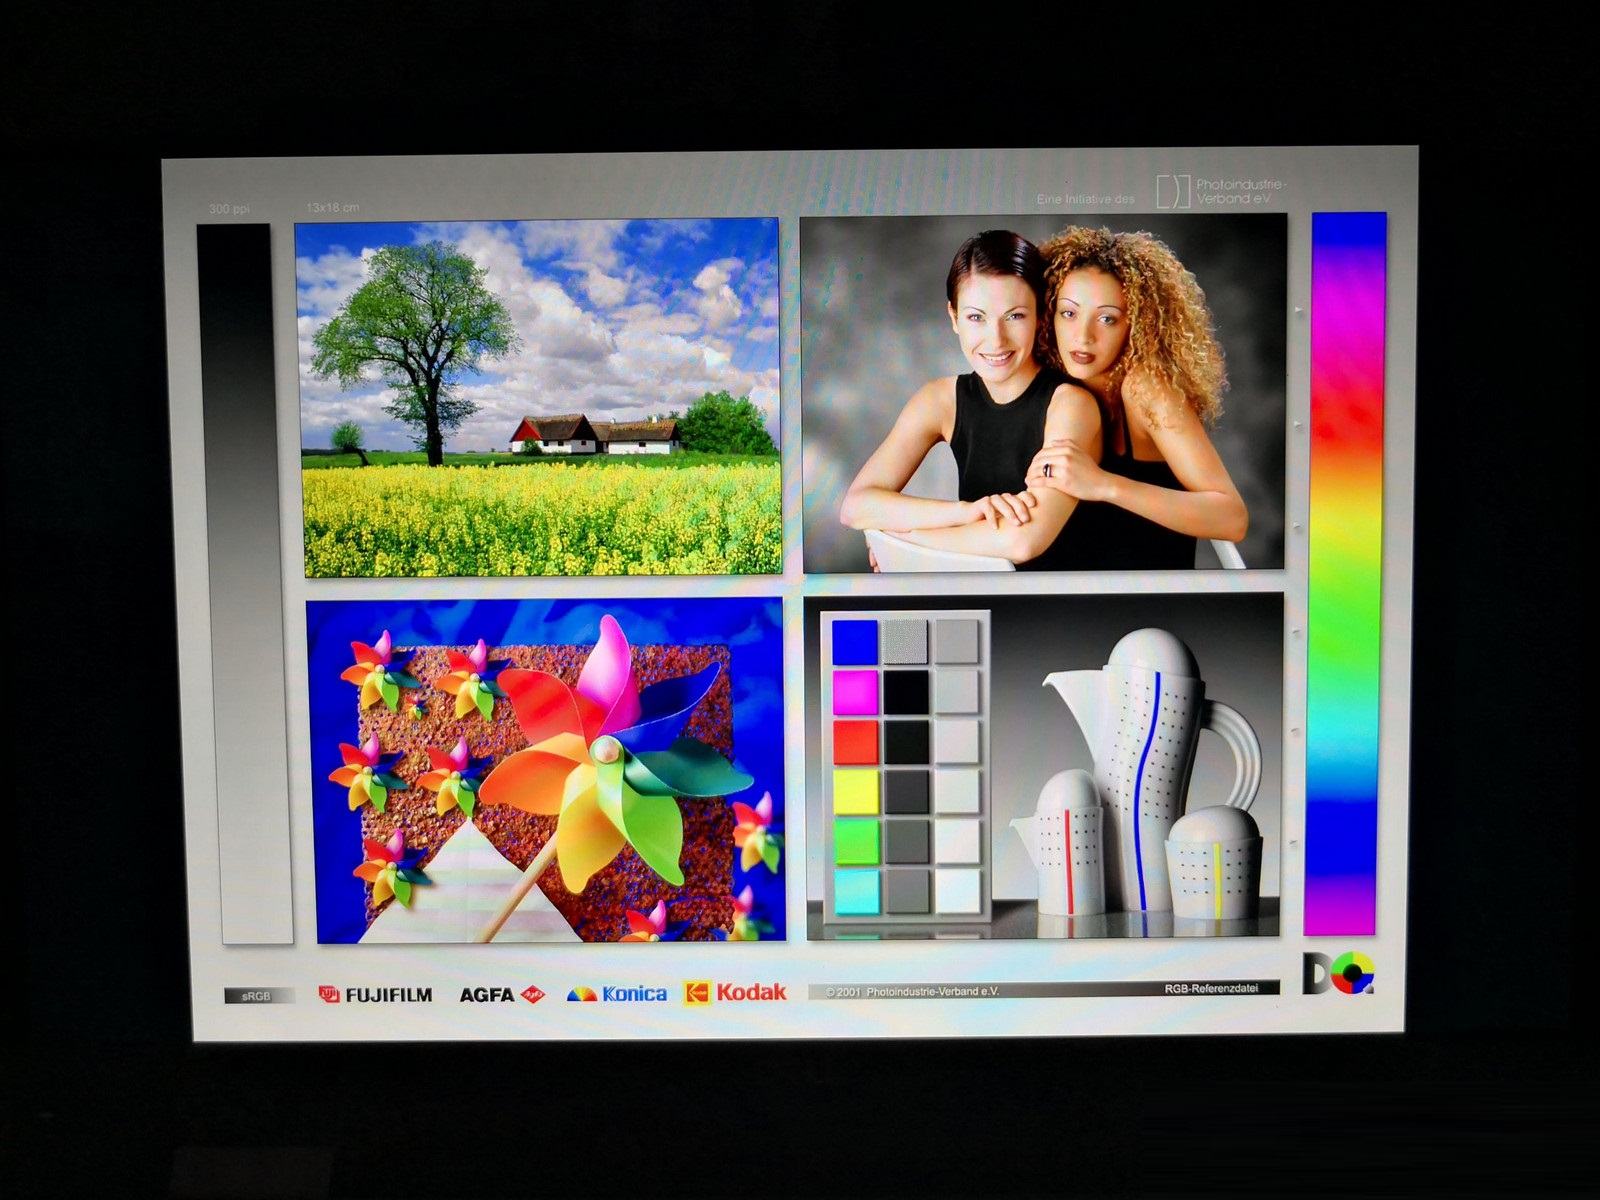
Task: Click the Photoindustrie-Verband bracket logo
Action: click(1173, 191)
